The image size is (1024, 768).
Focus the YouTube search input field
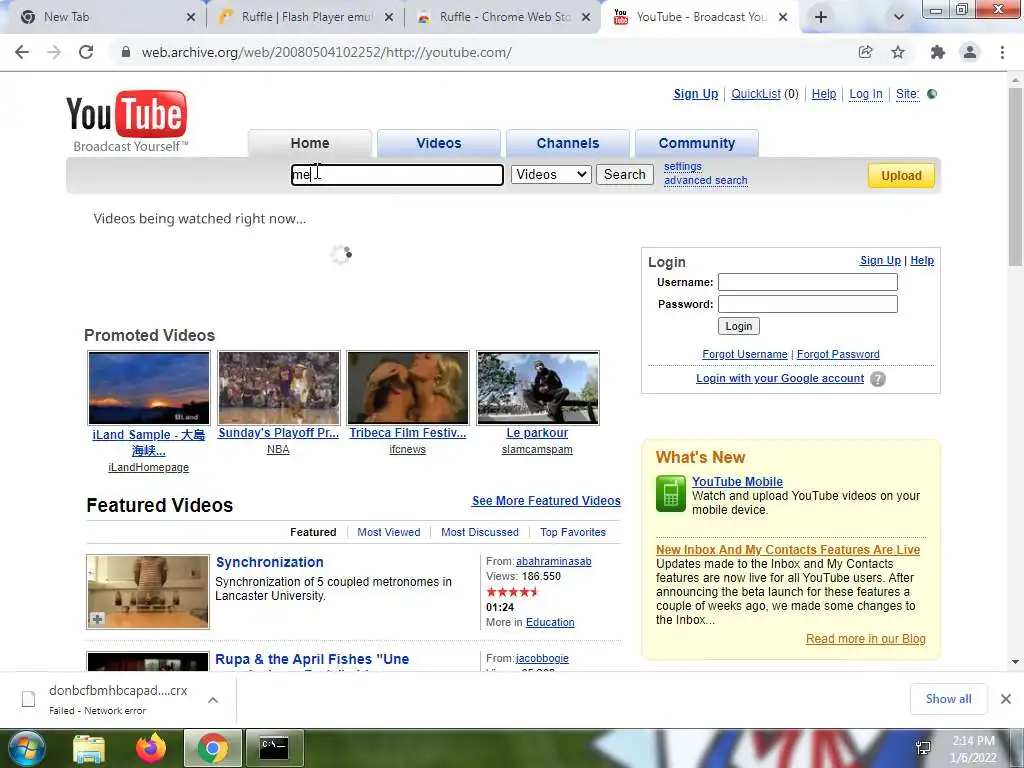(x=397, y=174)
